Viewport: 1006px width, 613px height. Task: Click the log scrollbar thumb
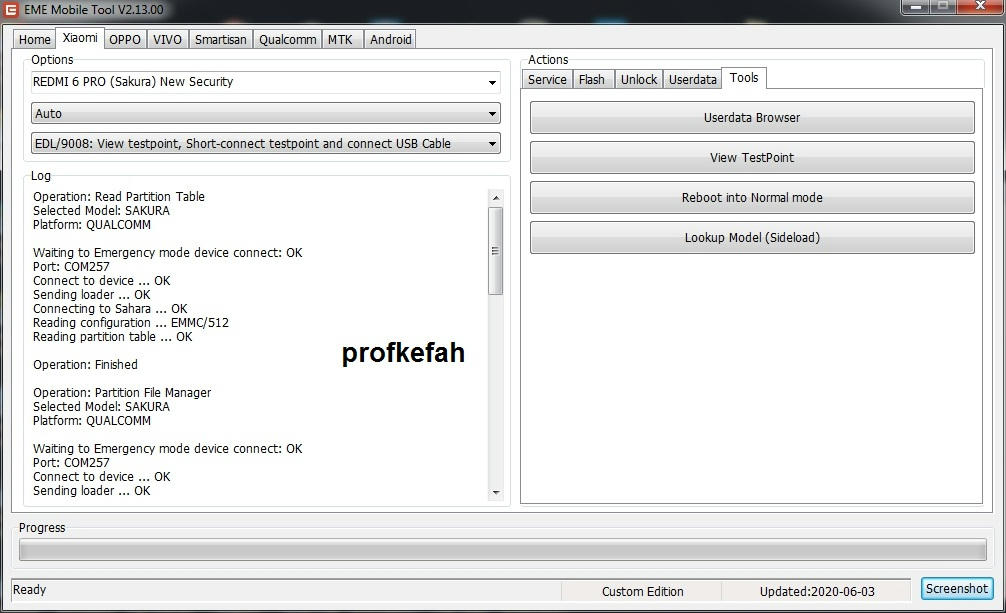(x=495, y=250)
